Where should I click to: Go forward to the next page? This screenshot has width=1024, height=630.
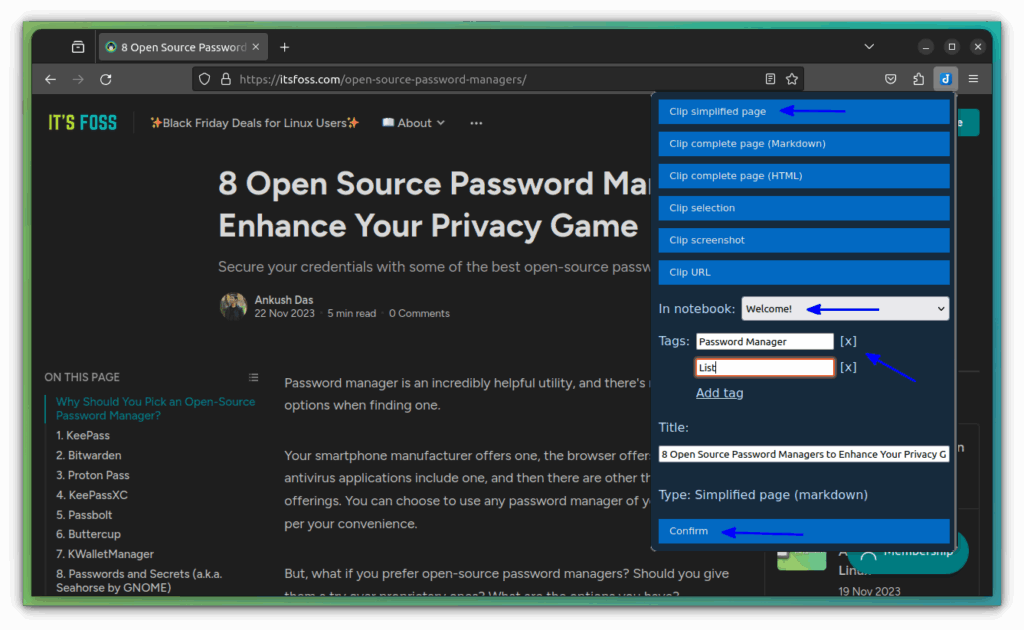78,79
